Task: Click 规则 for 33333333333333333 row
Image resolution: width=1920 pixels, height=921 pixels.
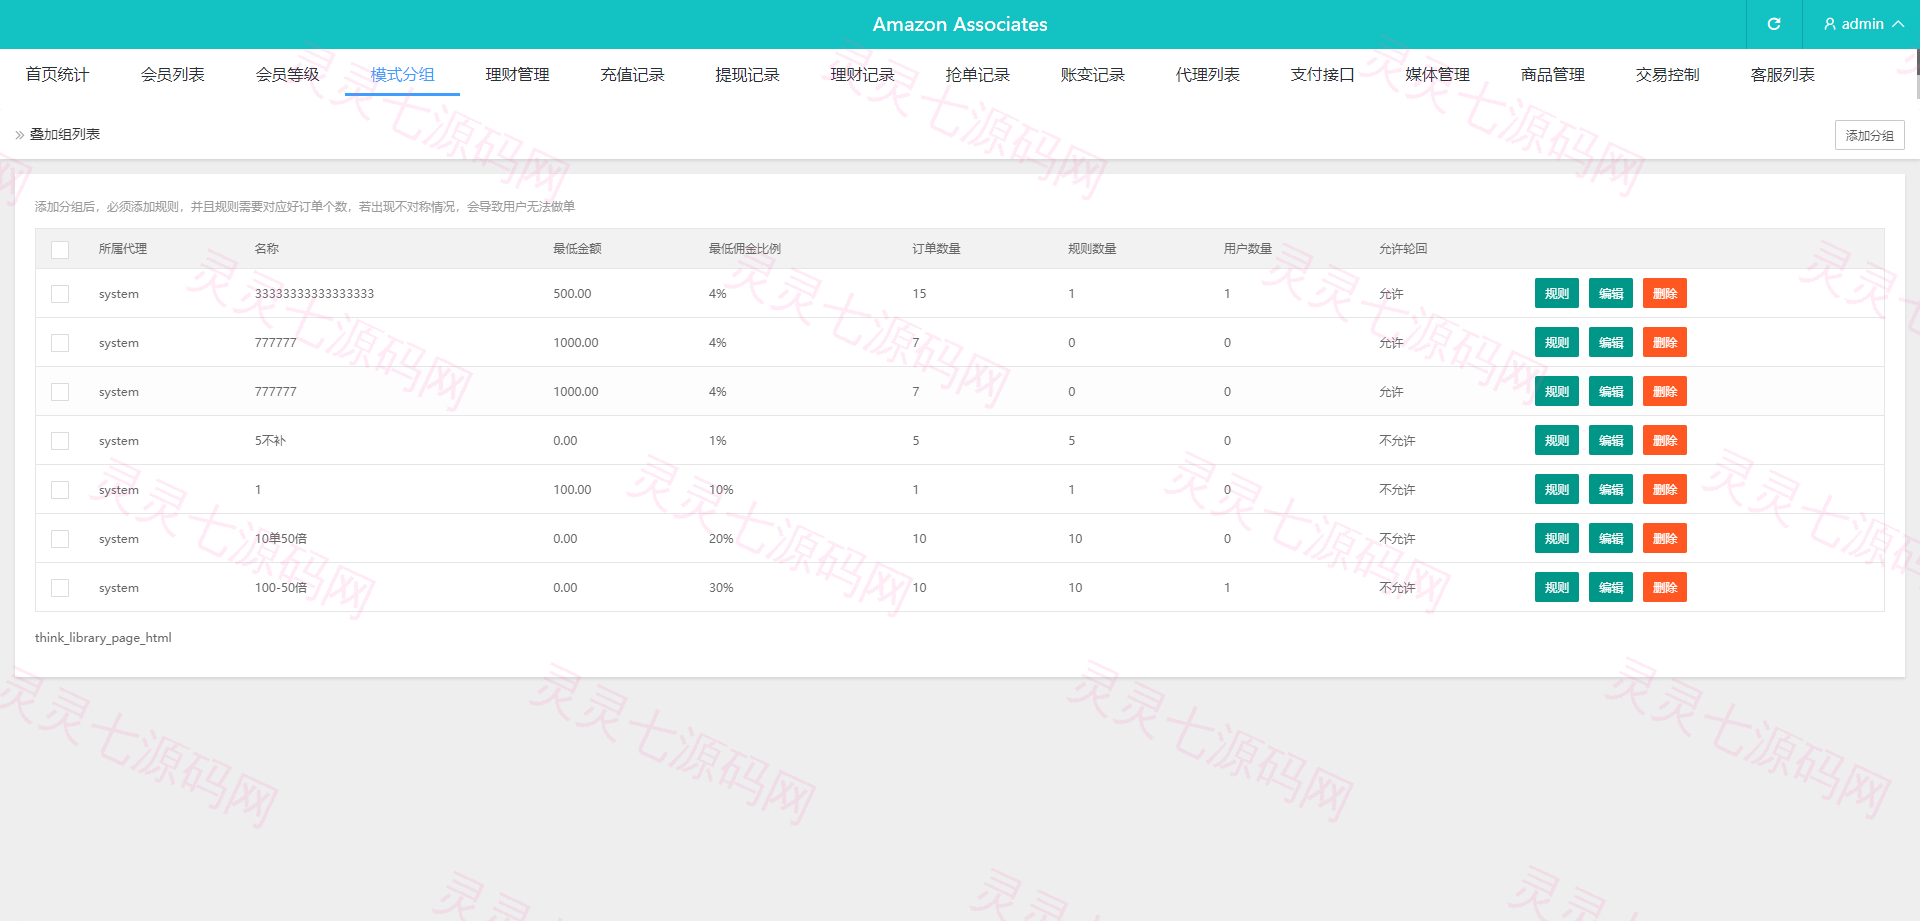Action: point(1557,293)
